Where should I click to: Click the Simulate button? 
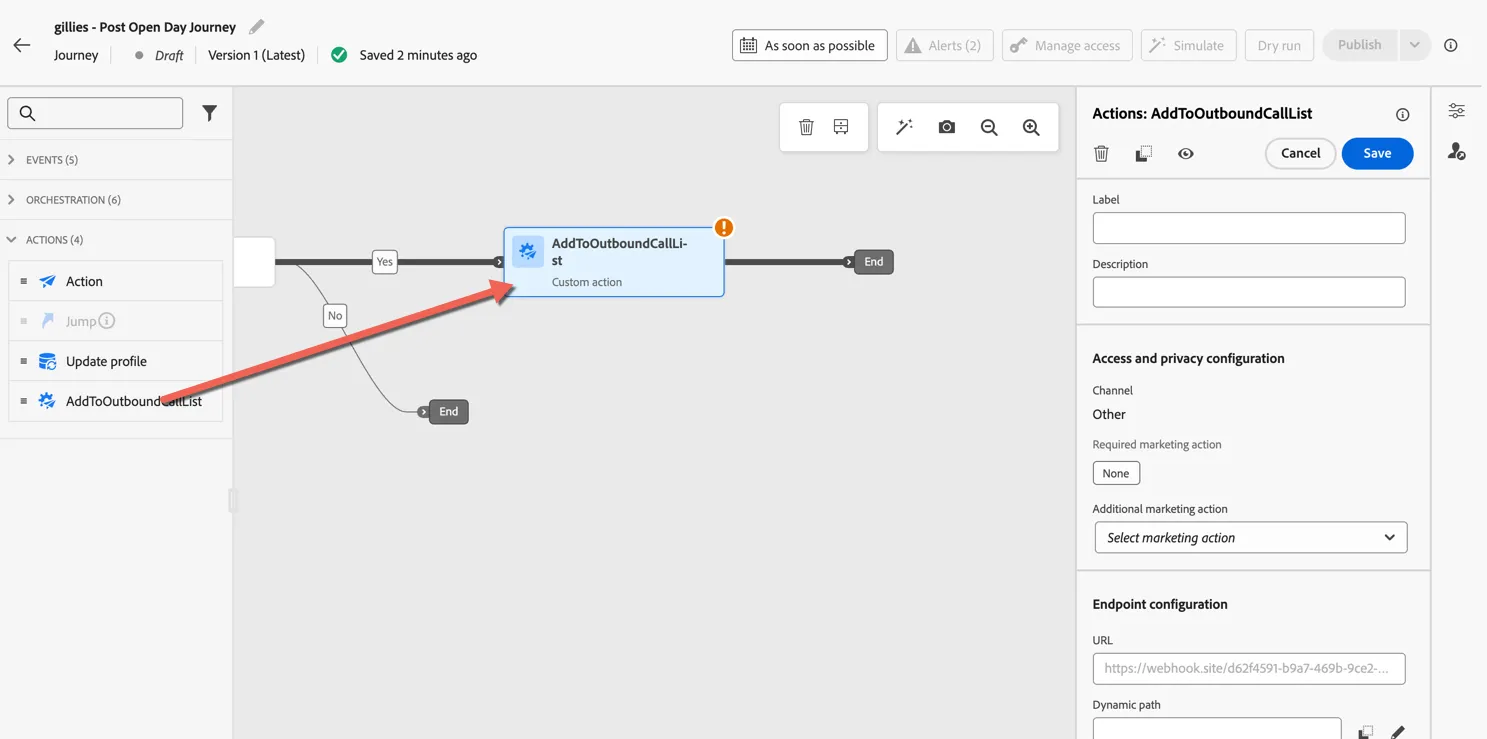tap(1188, 45)
